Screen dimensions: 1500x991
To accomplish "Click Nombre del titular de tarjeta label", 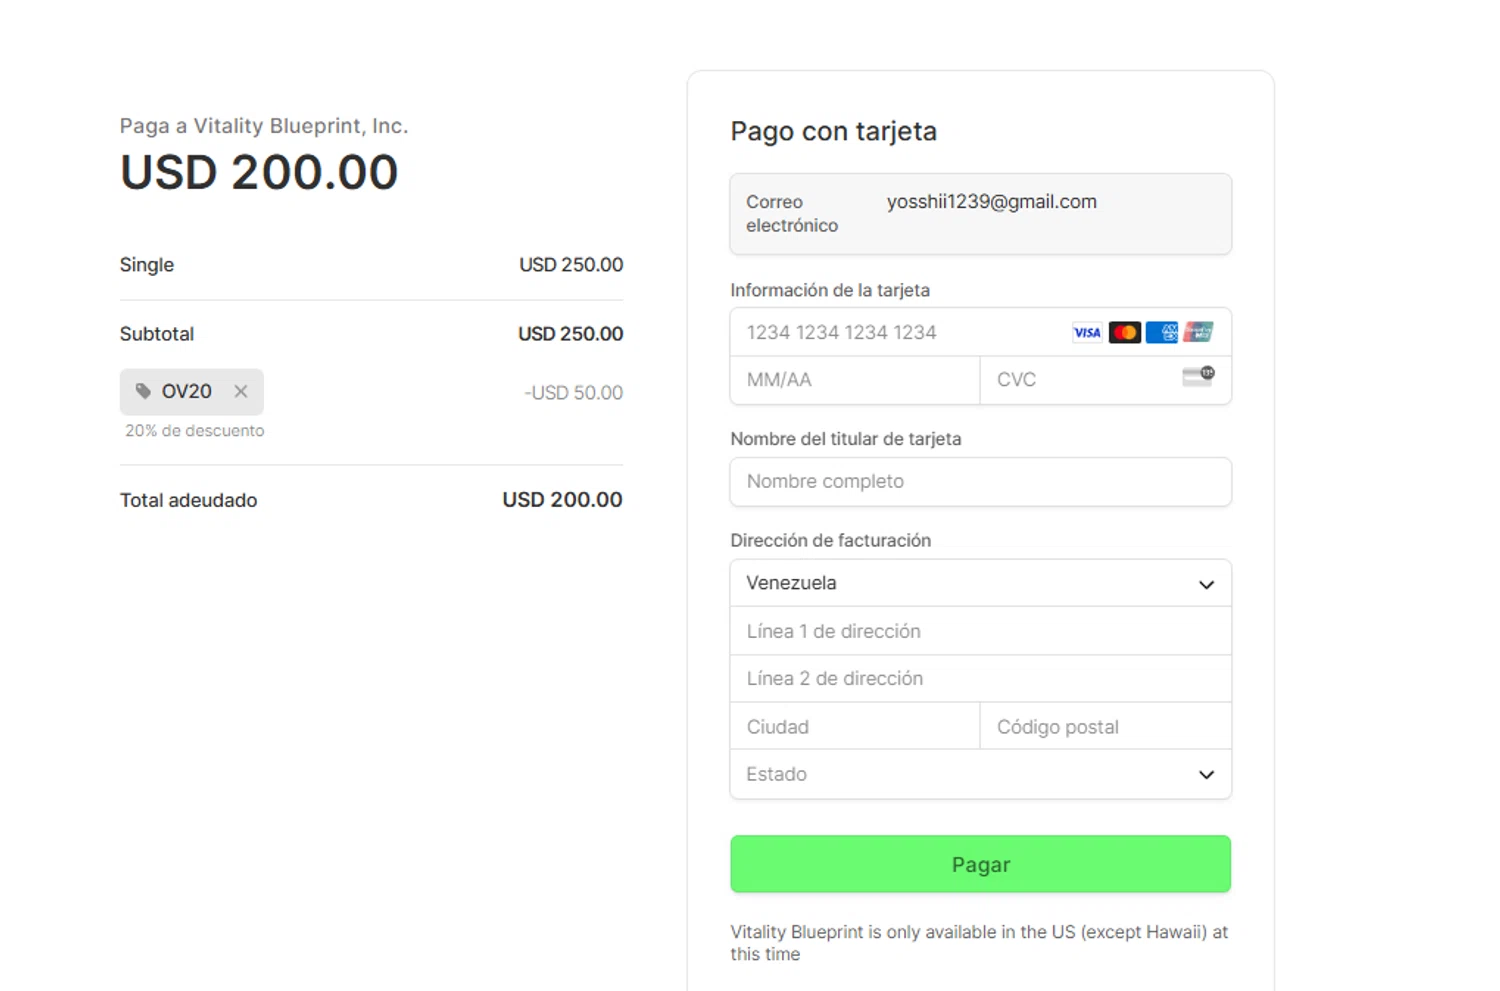I will (845, 439).
